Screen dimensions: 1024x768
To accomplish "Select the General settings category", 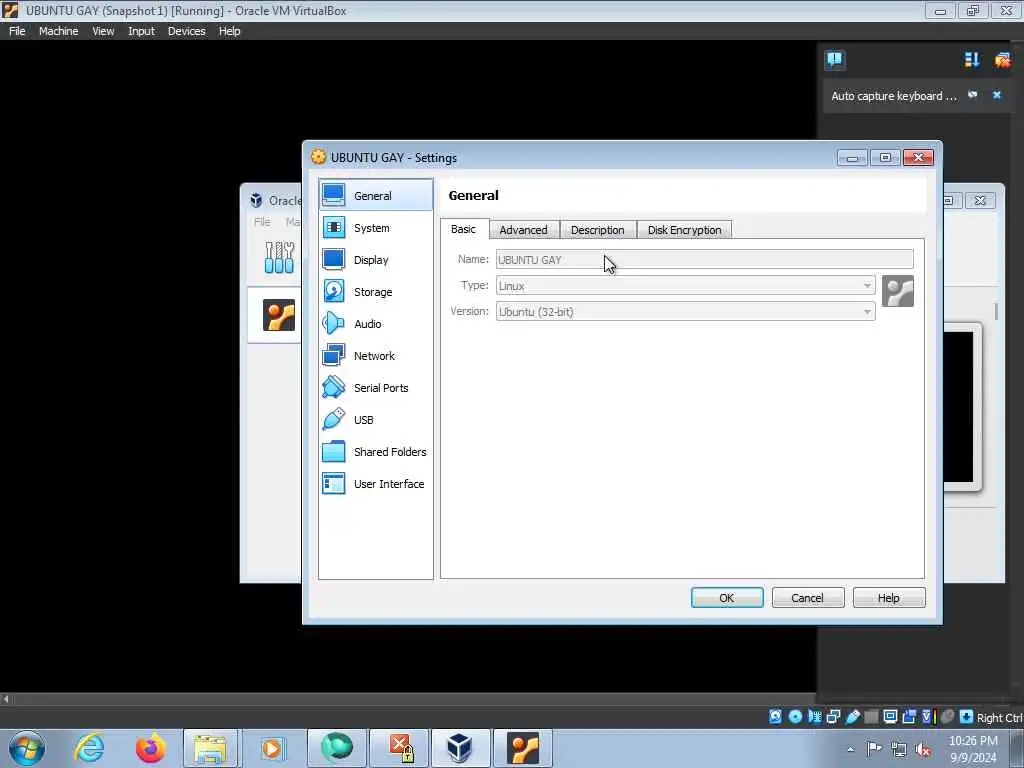I will click(x=376, y=195).
